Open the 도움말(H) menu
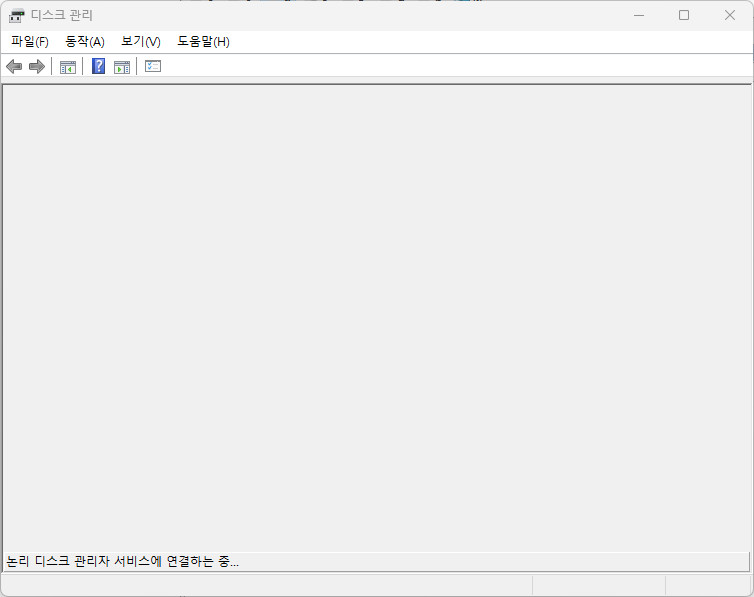 203,42
